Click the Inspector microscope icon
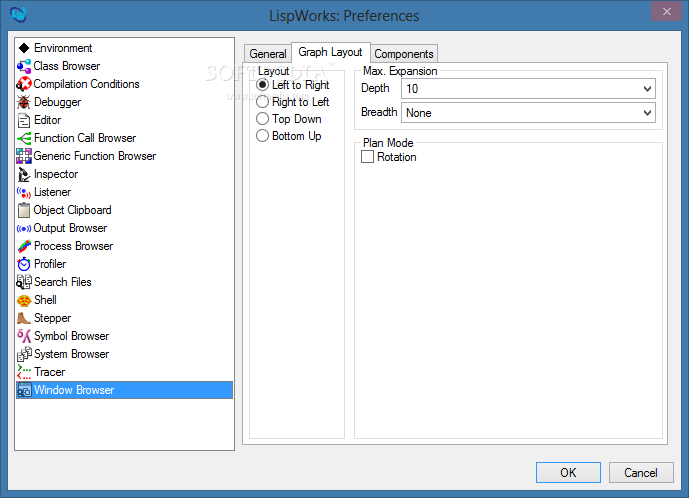 click(24, 174)
